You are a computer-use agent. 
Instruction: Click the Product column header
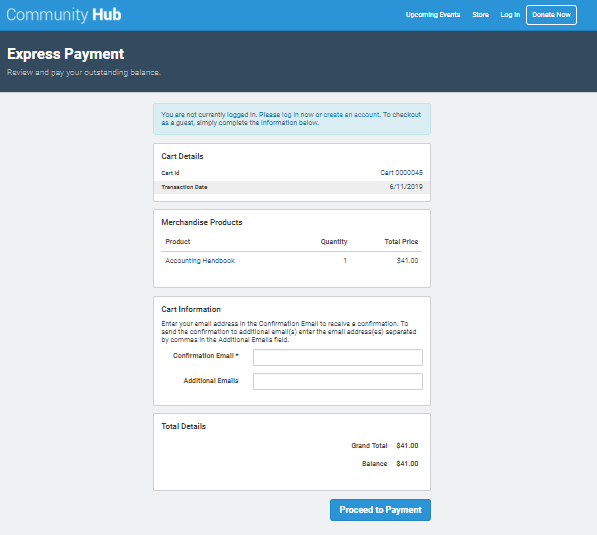tap(178, 242)
